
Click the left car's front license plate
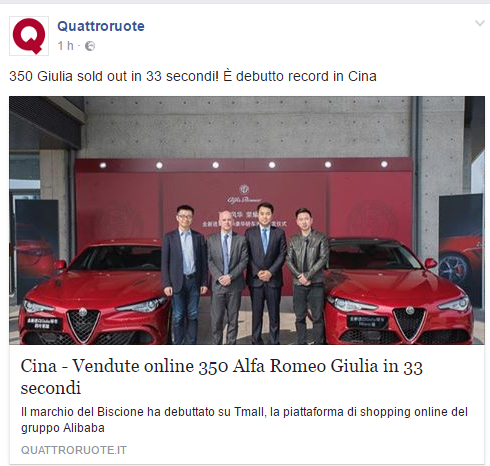pyautogui.click(x=43, y=323)
